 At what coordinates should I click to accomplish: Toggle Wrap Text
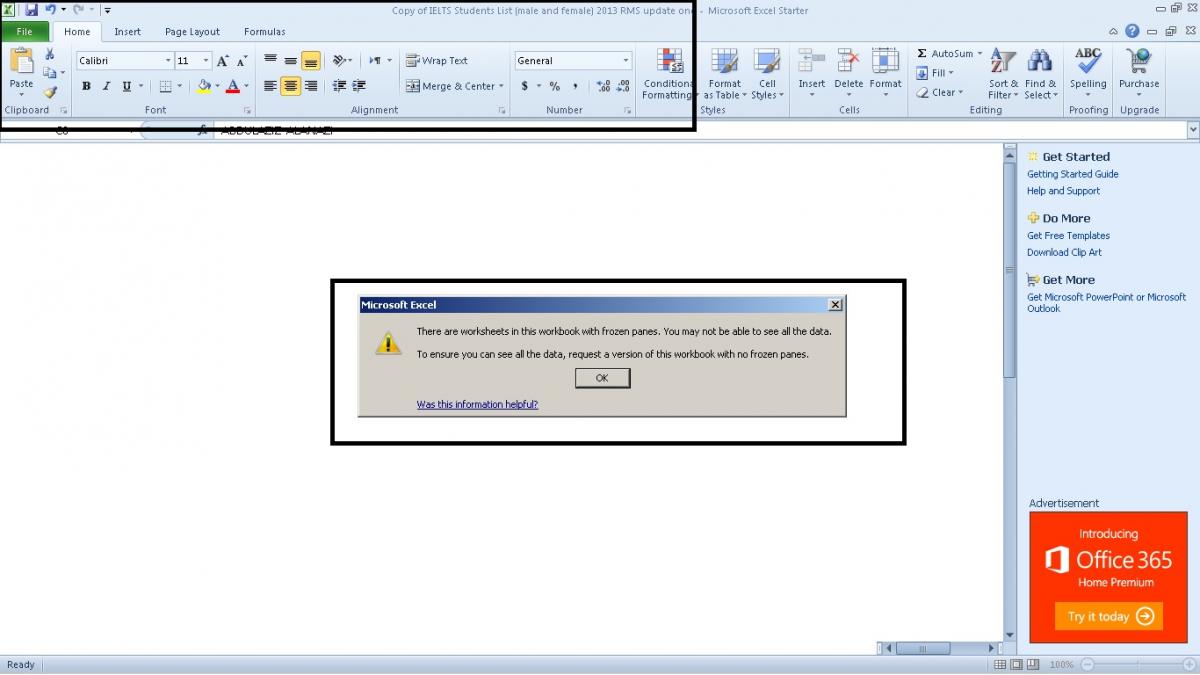[x=437, y=61]
